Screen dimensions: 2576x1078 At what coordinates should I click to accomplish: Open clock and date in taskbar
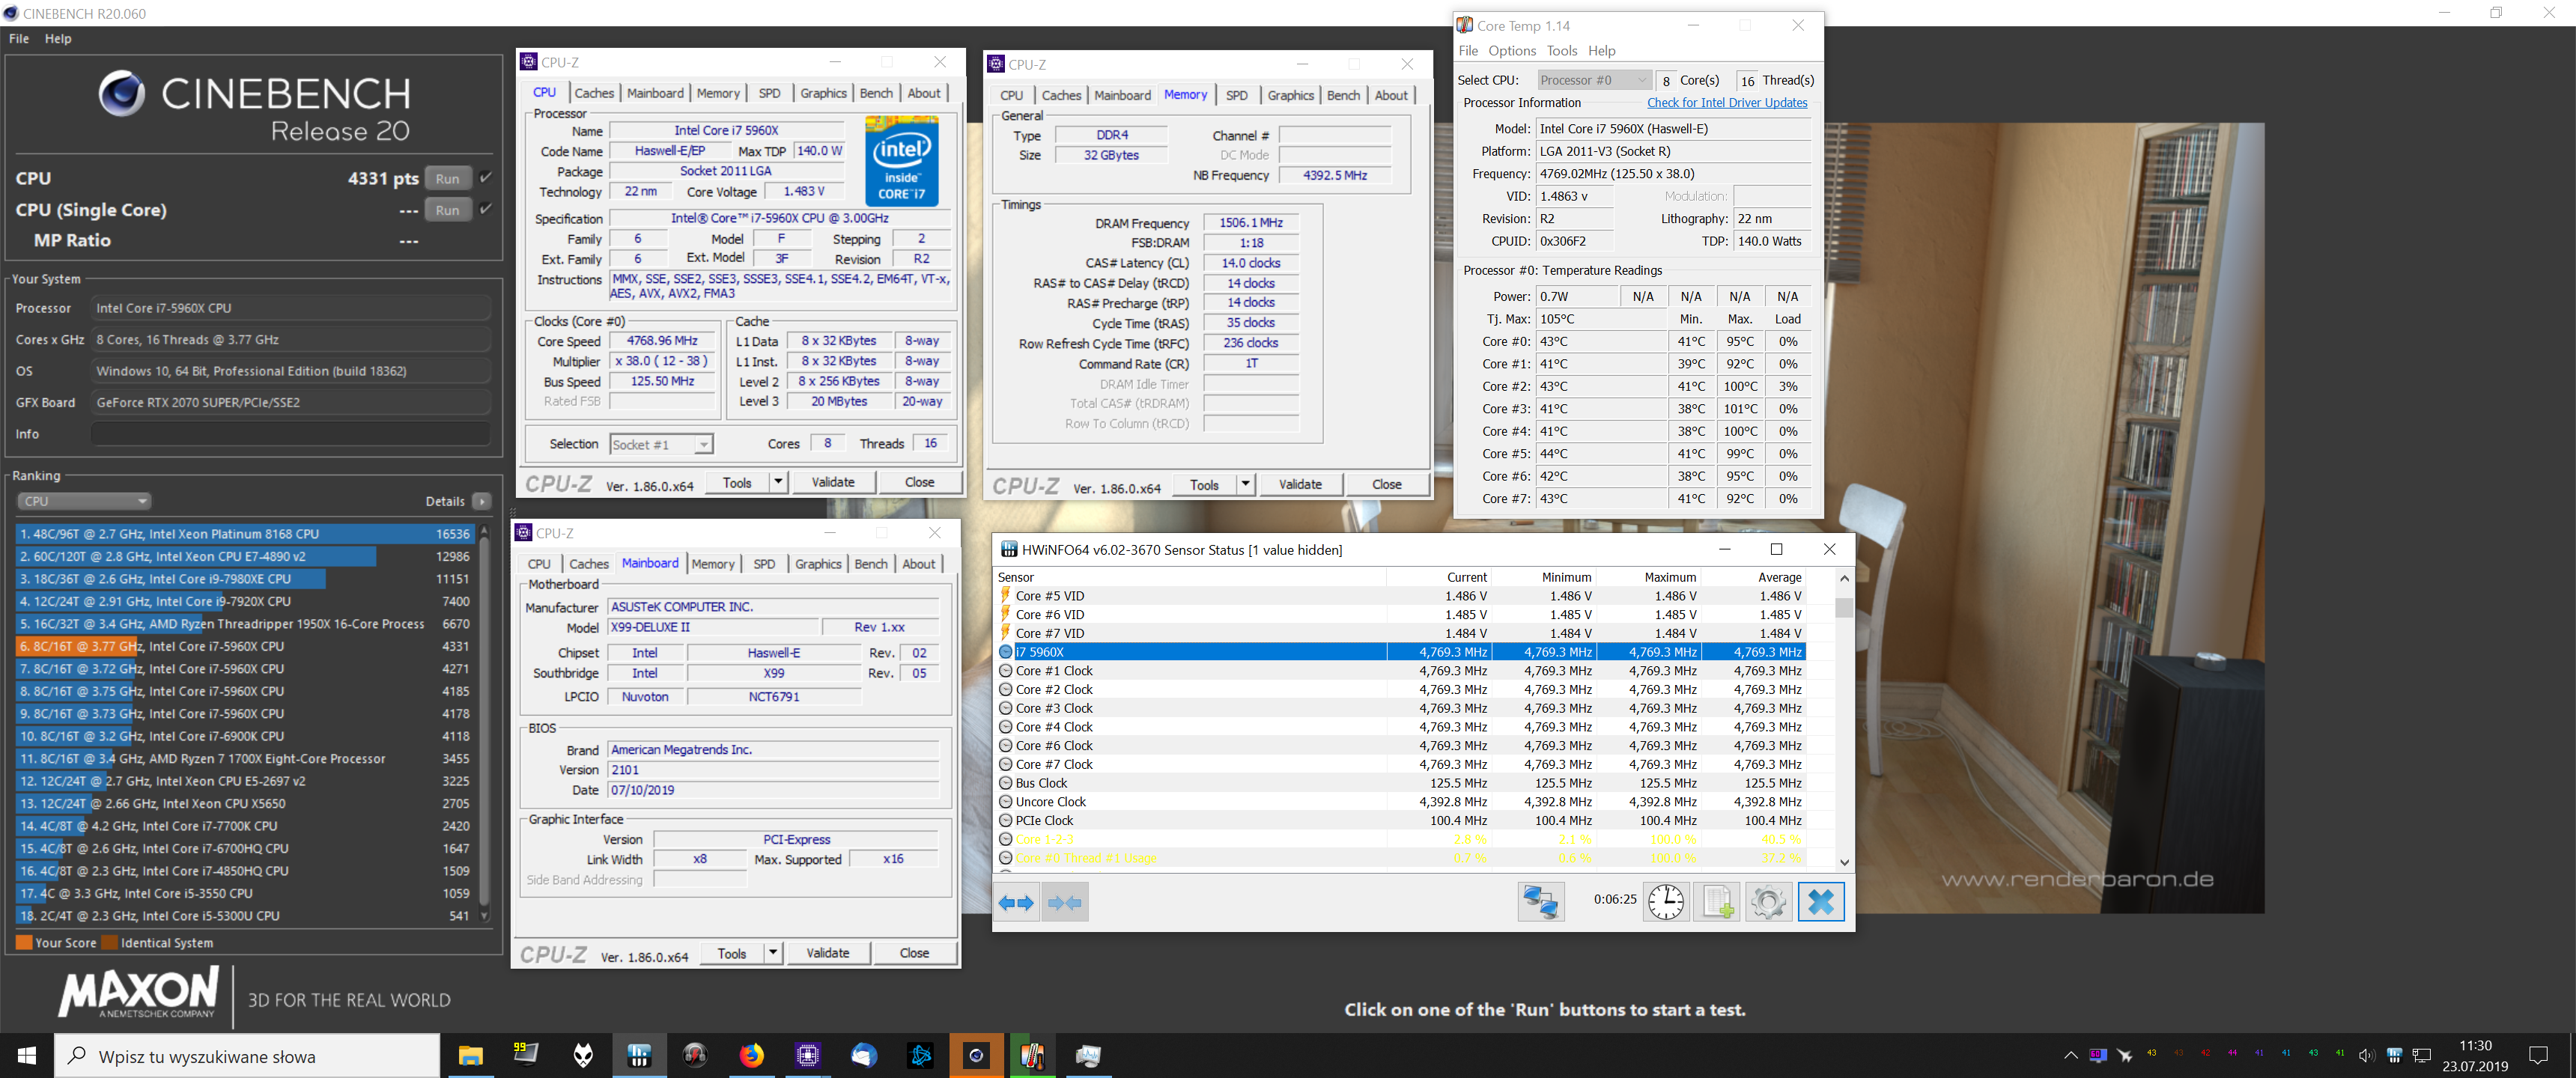tap(2475, 1055)
